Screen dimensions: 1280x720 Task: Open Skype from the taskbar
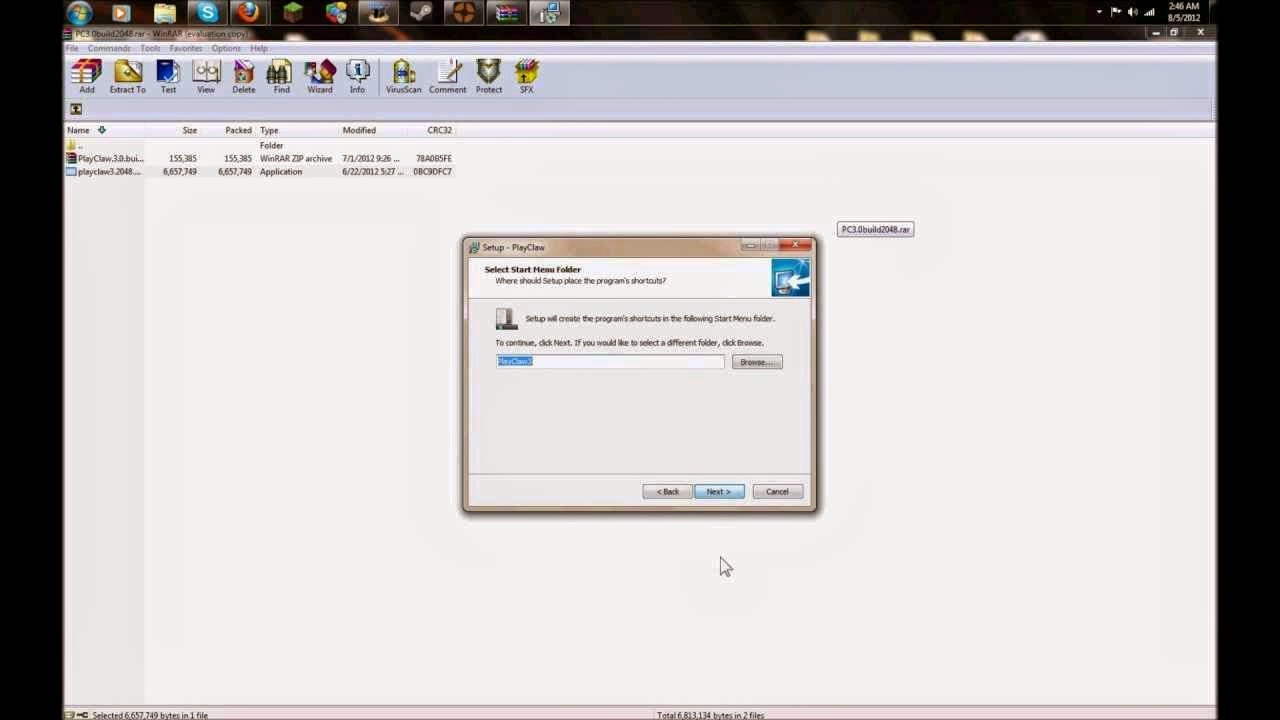click(x=208, y=13)
